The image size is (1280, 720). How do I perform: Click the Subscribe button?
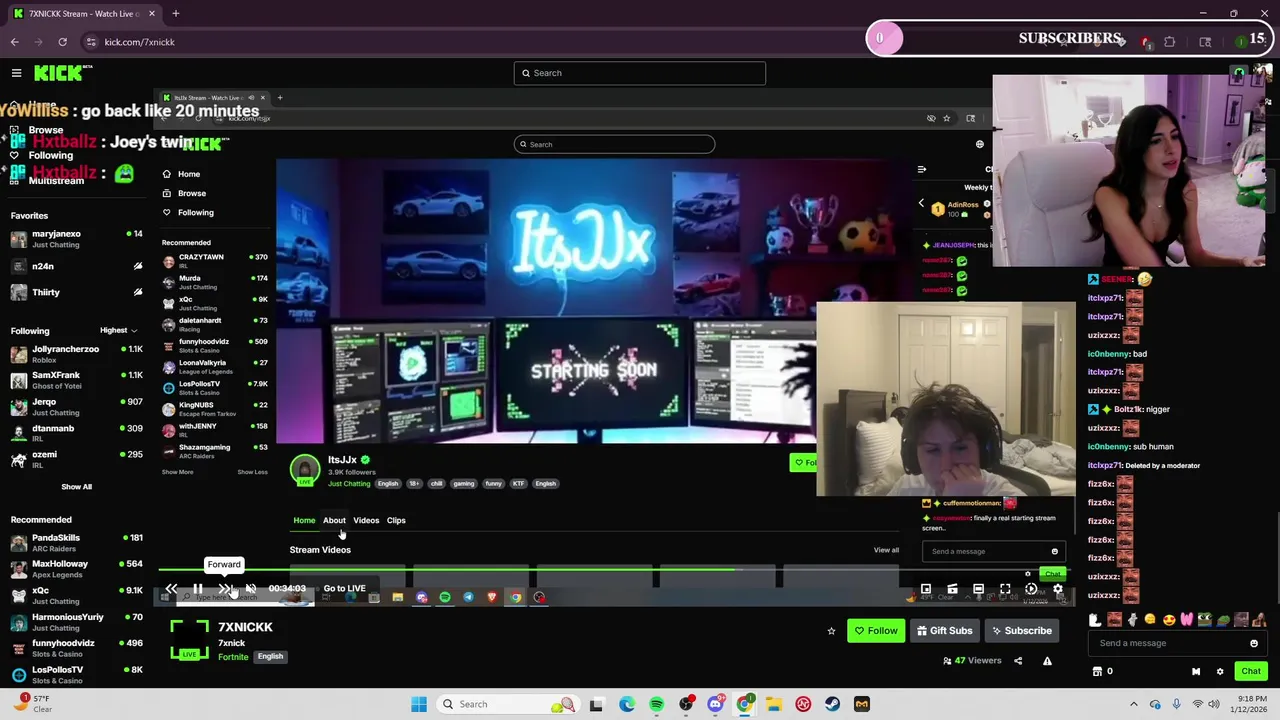1021,631
